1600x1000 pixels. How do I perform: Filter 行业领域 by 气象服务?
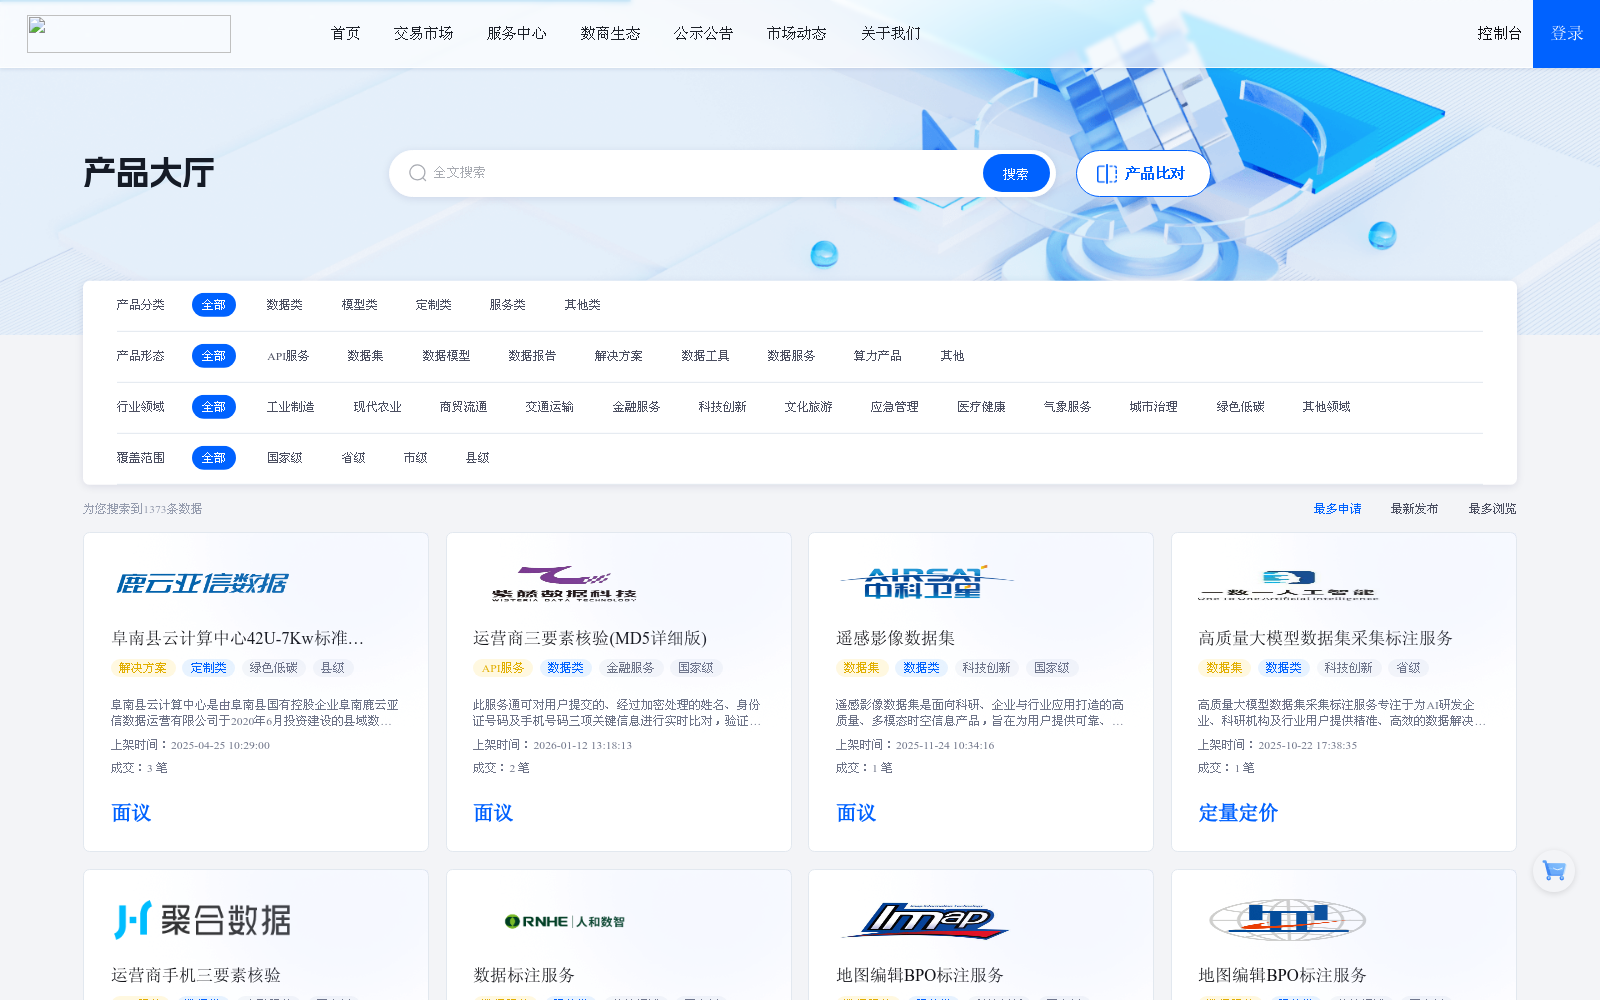[1068, 407]
